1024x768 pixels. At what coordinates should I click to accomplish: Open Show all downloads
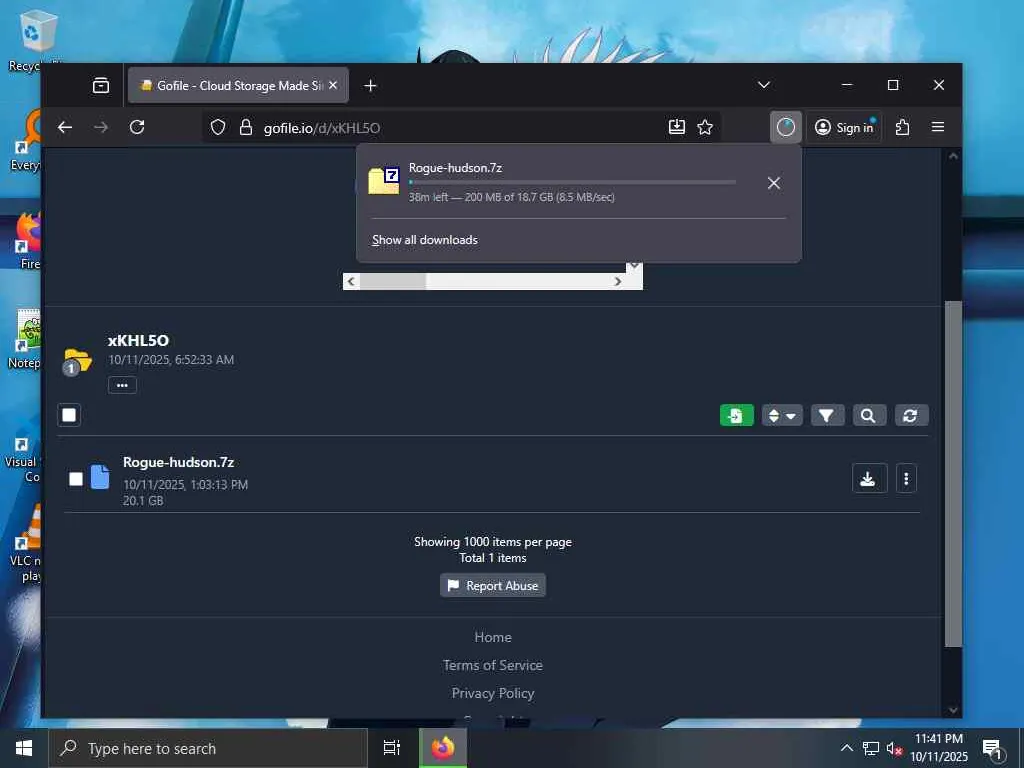[x=424, y=240]
